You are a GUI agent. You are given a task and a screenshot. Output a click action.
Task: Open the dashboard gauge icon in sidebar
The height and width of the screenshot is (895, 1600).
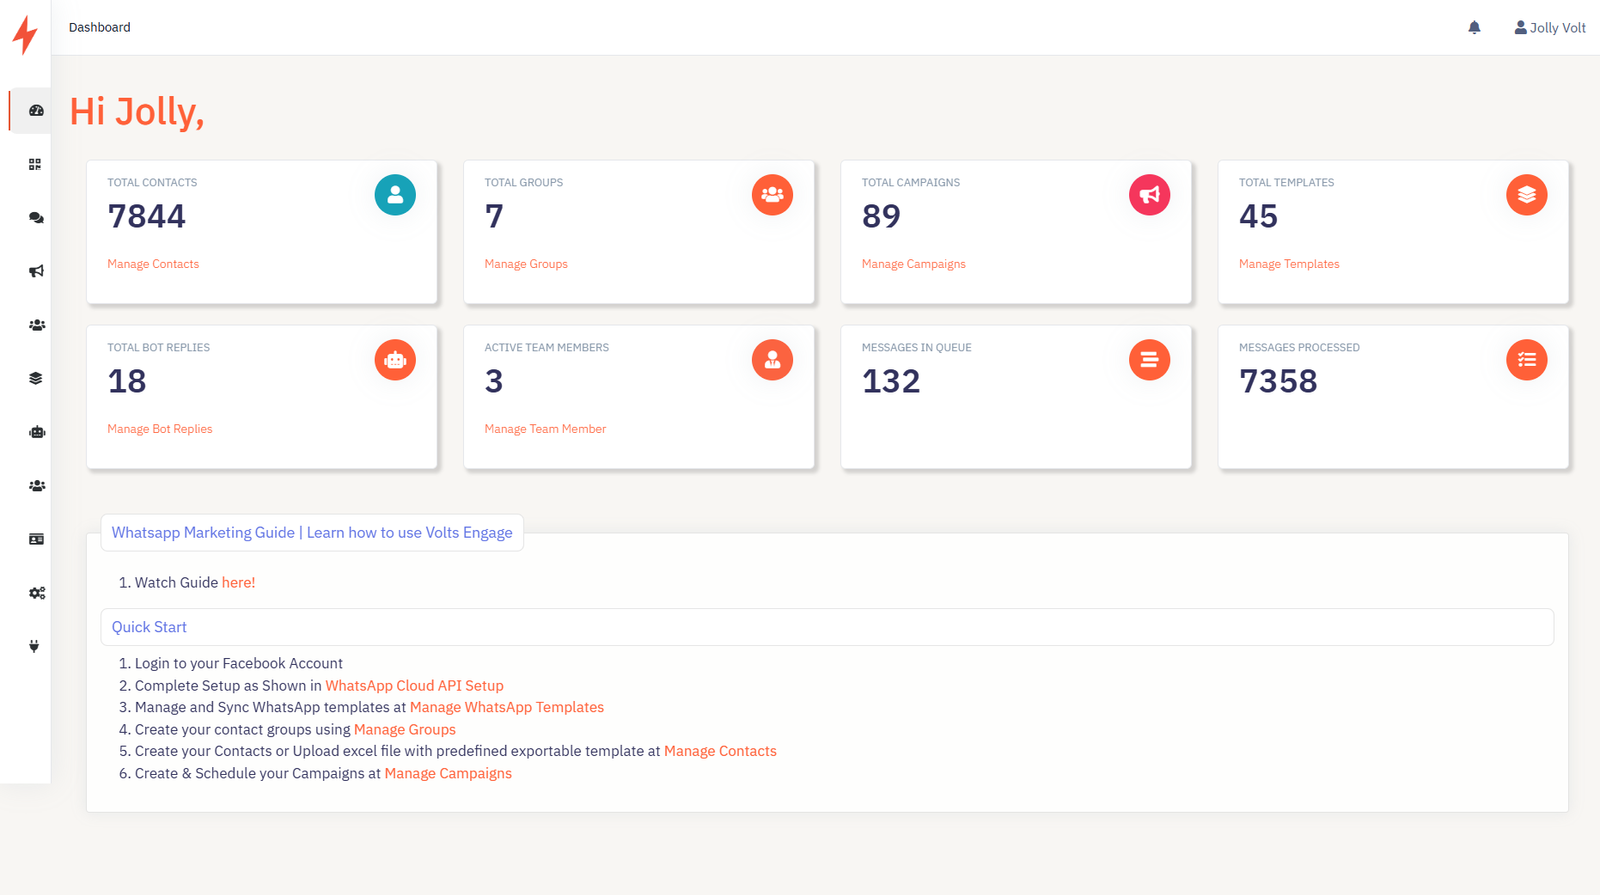tap(36, 111)
